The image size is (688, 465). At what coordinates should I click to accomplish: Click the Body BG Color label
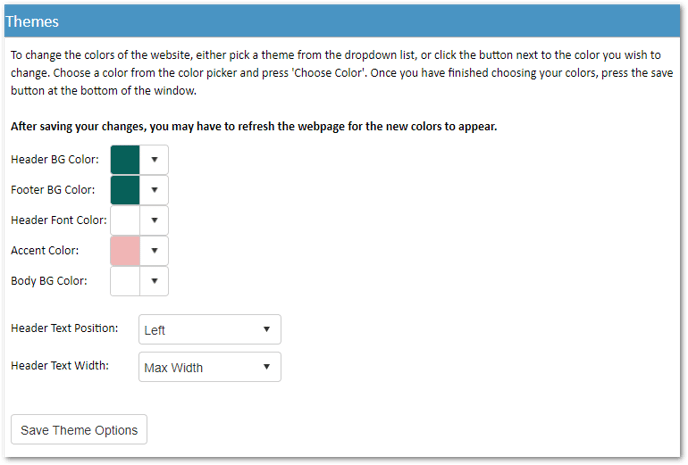pos(49,281)
